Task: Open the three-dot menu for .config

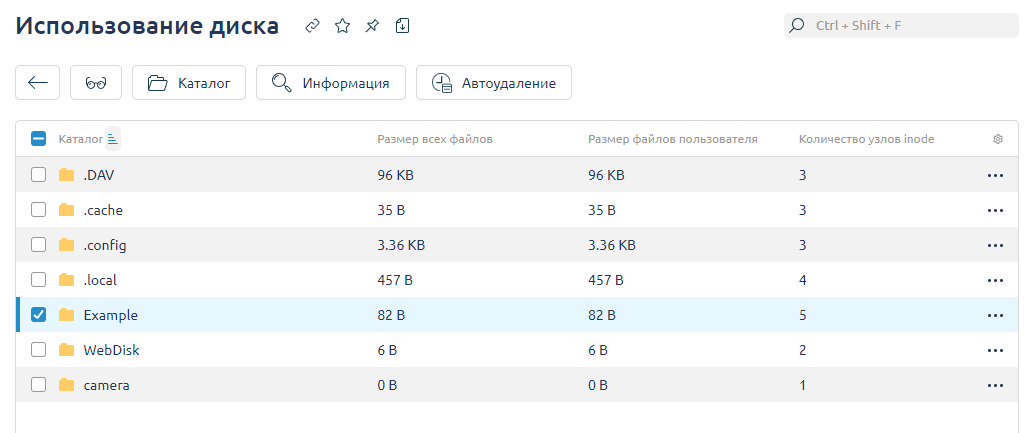Action: click(995, 246)
